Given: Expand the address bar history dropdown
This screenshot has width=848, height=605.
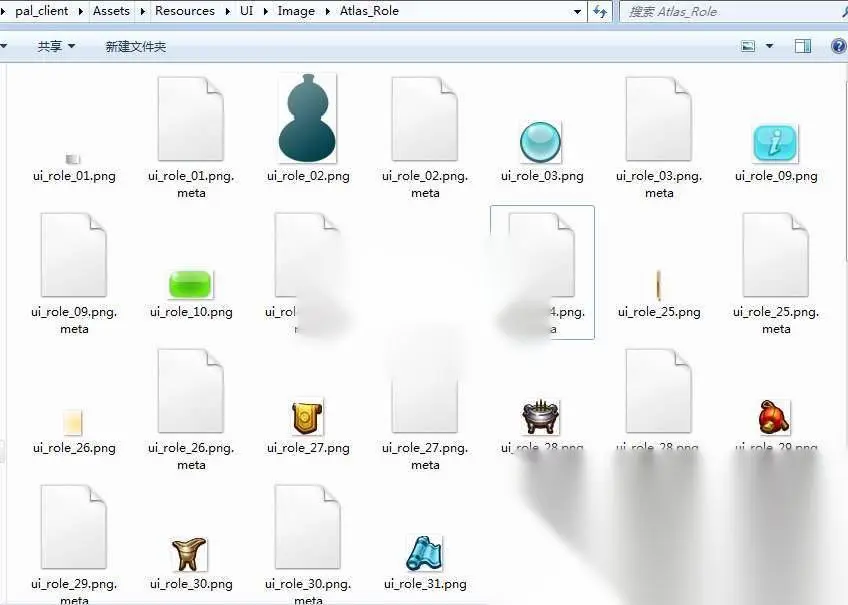Looking at the screenshot, I should [x=578, y=11].
